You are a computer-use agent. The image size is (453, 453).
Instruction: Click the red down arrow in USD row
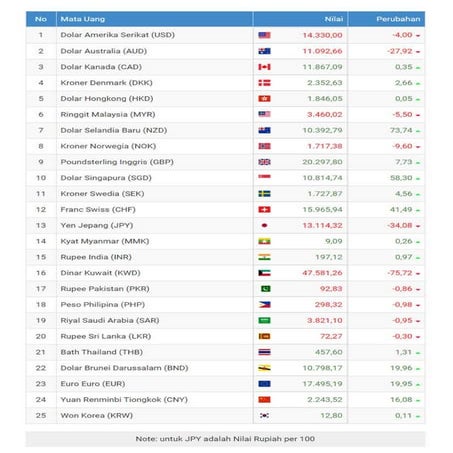[418, 36]
